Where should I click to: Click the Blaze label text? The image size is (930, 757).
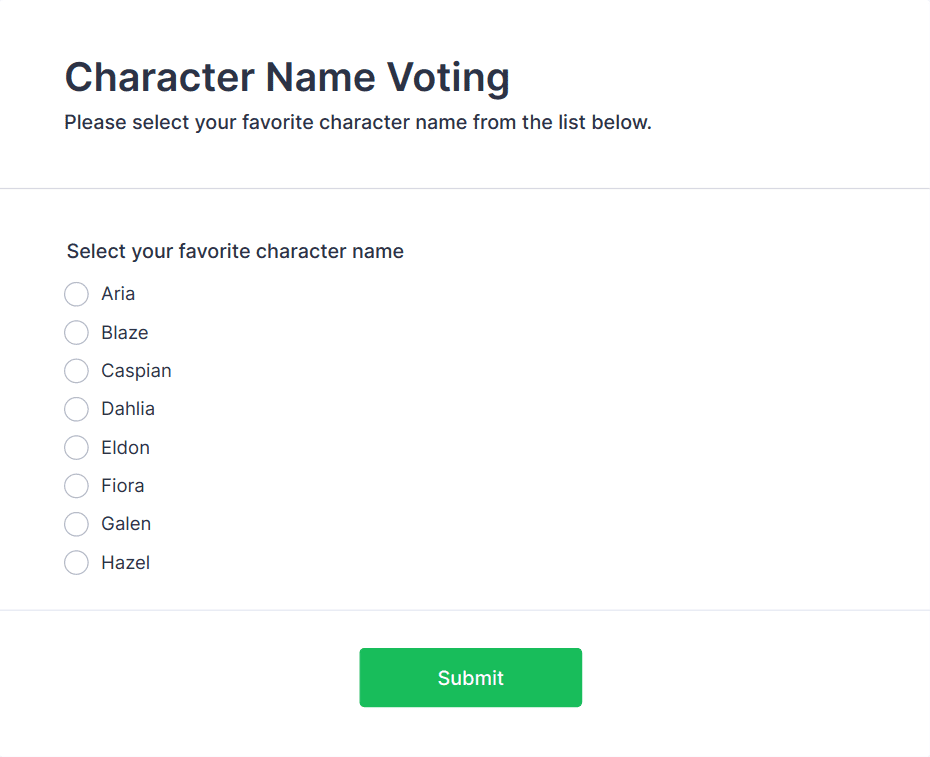123,332
